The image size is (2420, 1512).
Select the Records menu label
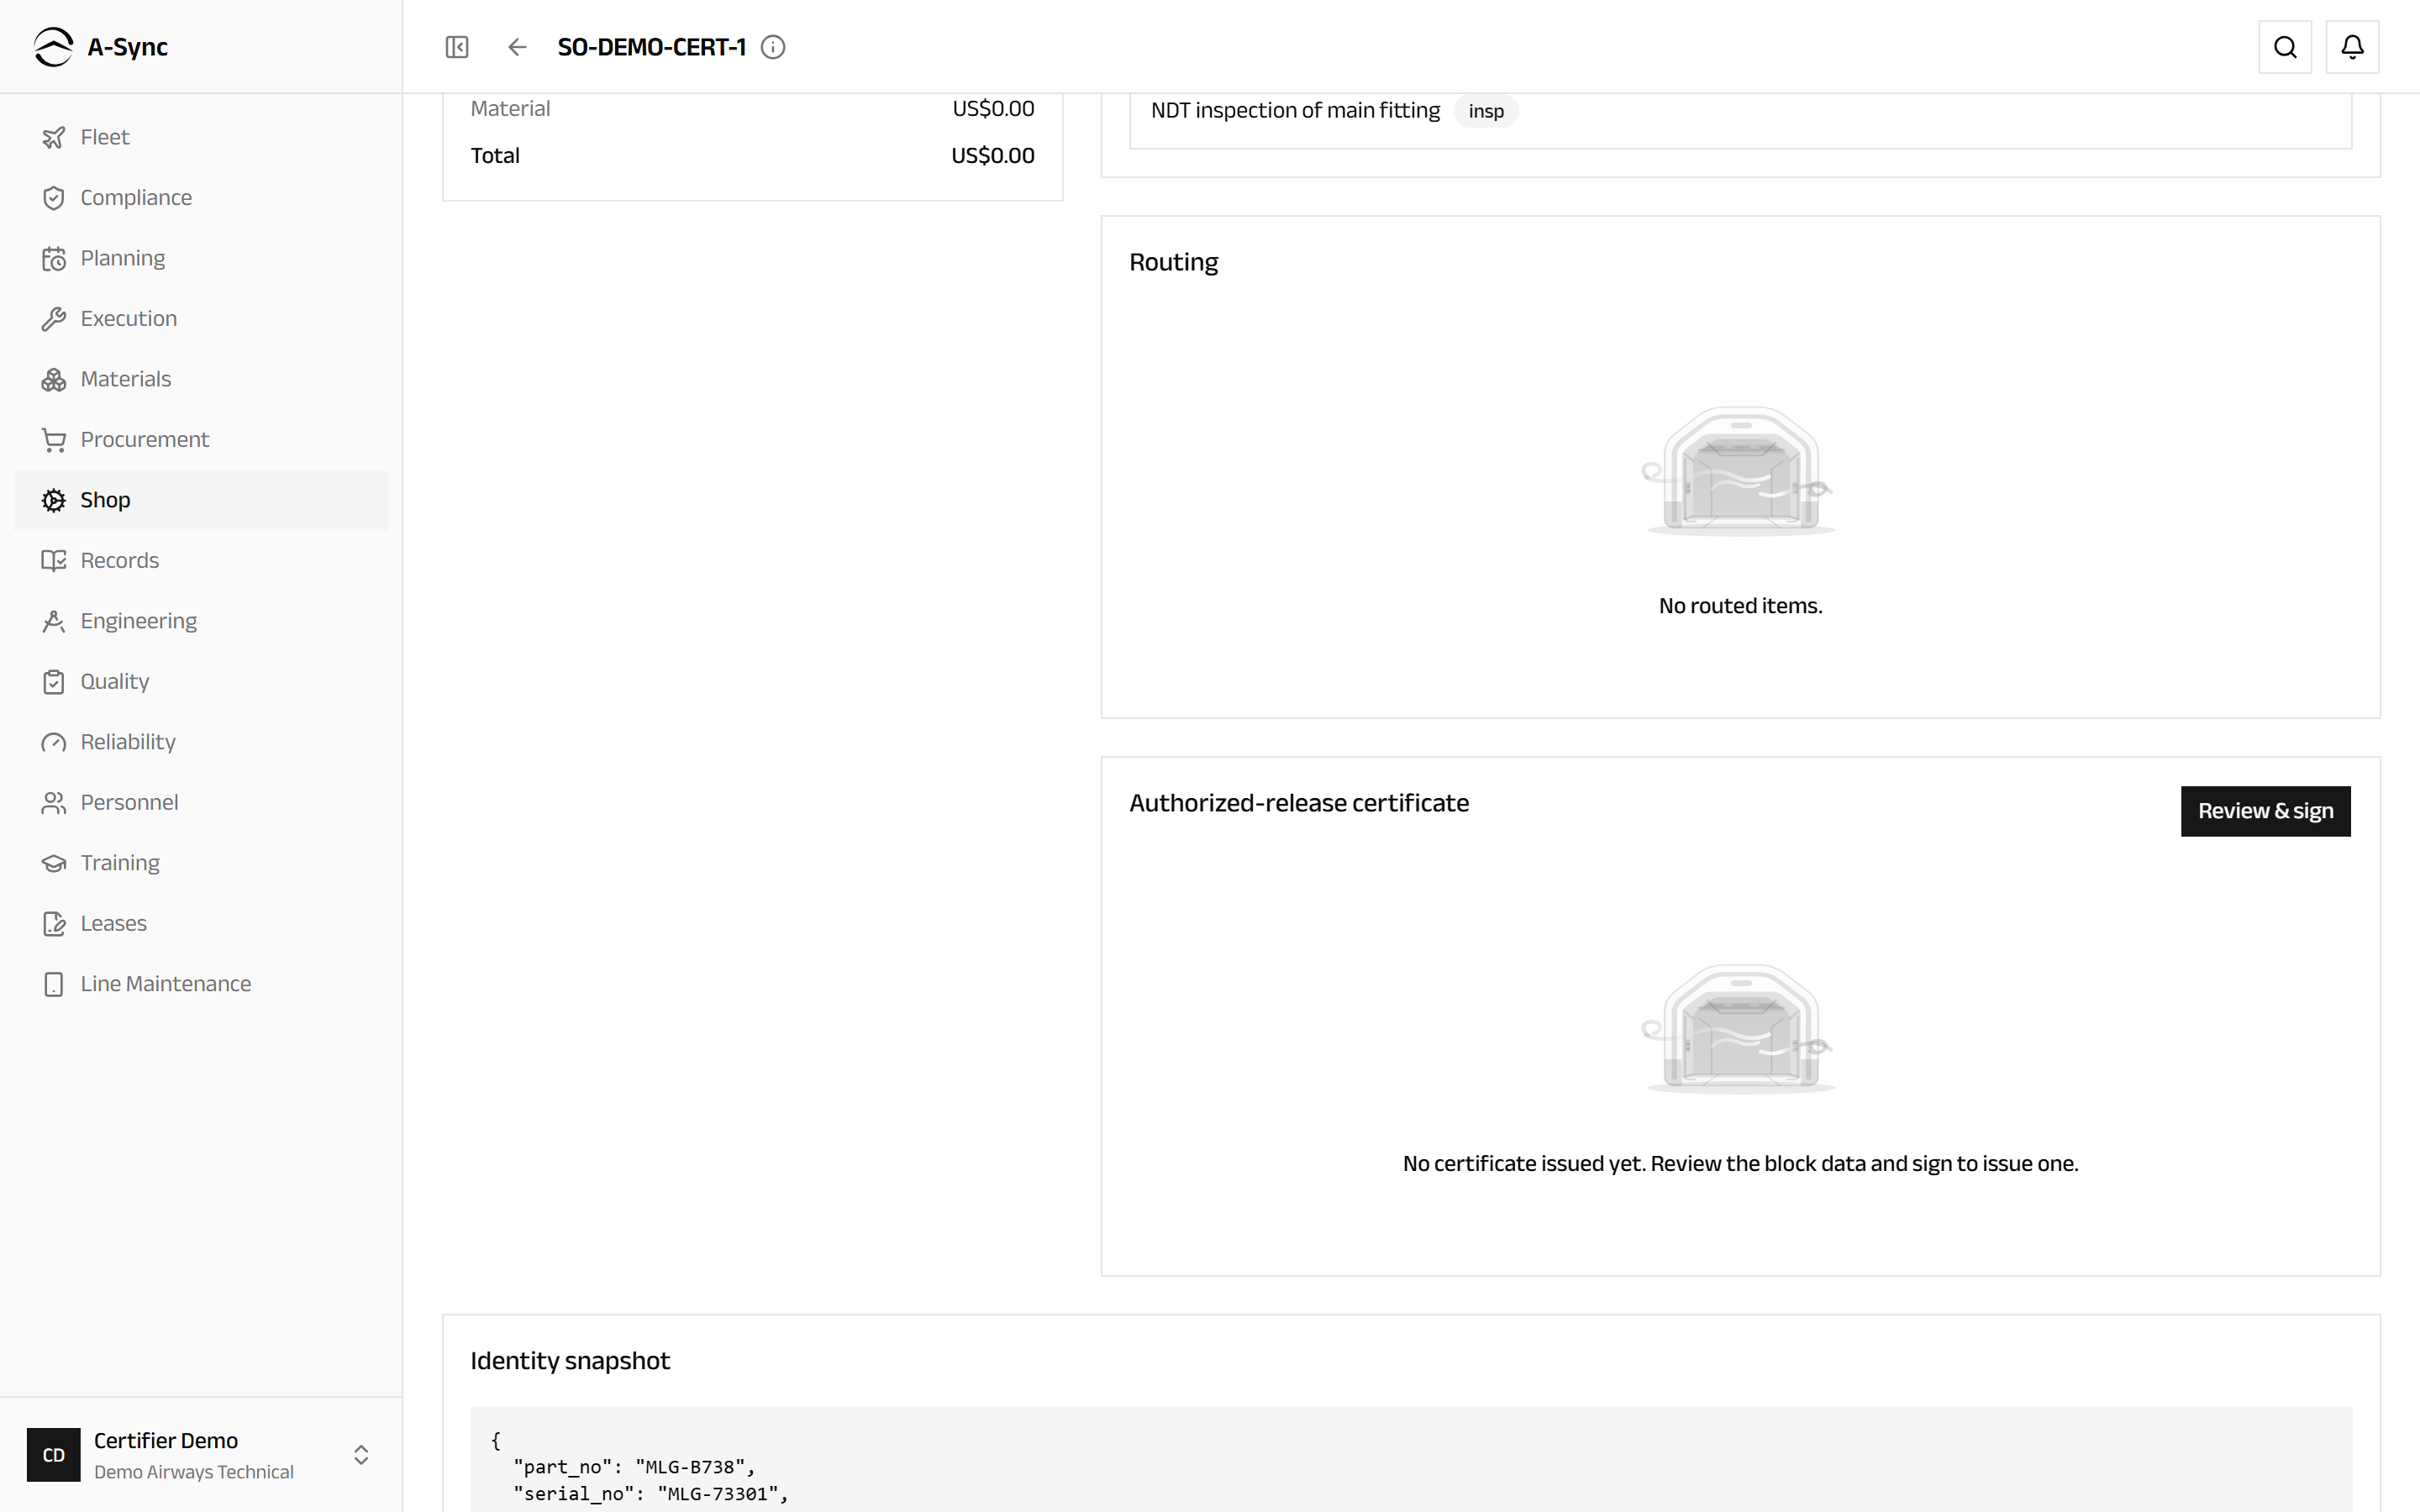point(120,561)
